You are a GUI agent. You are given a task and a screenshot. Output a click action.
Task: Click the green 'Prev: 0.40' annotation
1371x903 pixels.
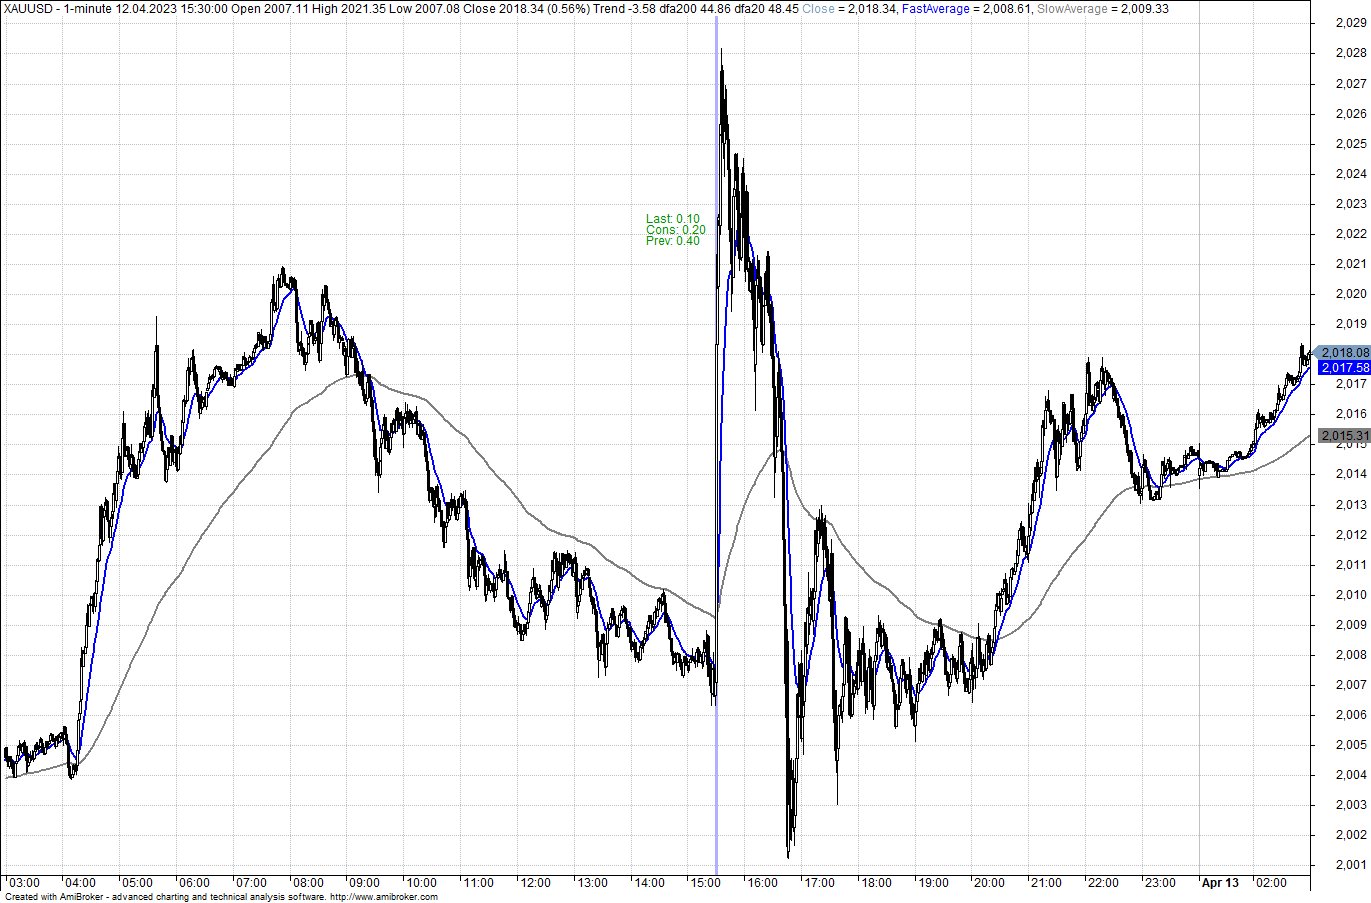click(673, 241)
